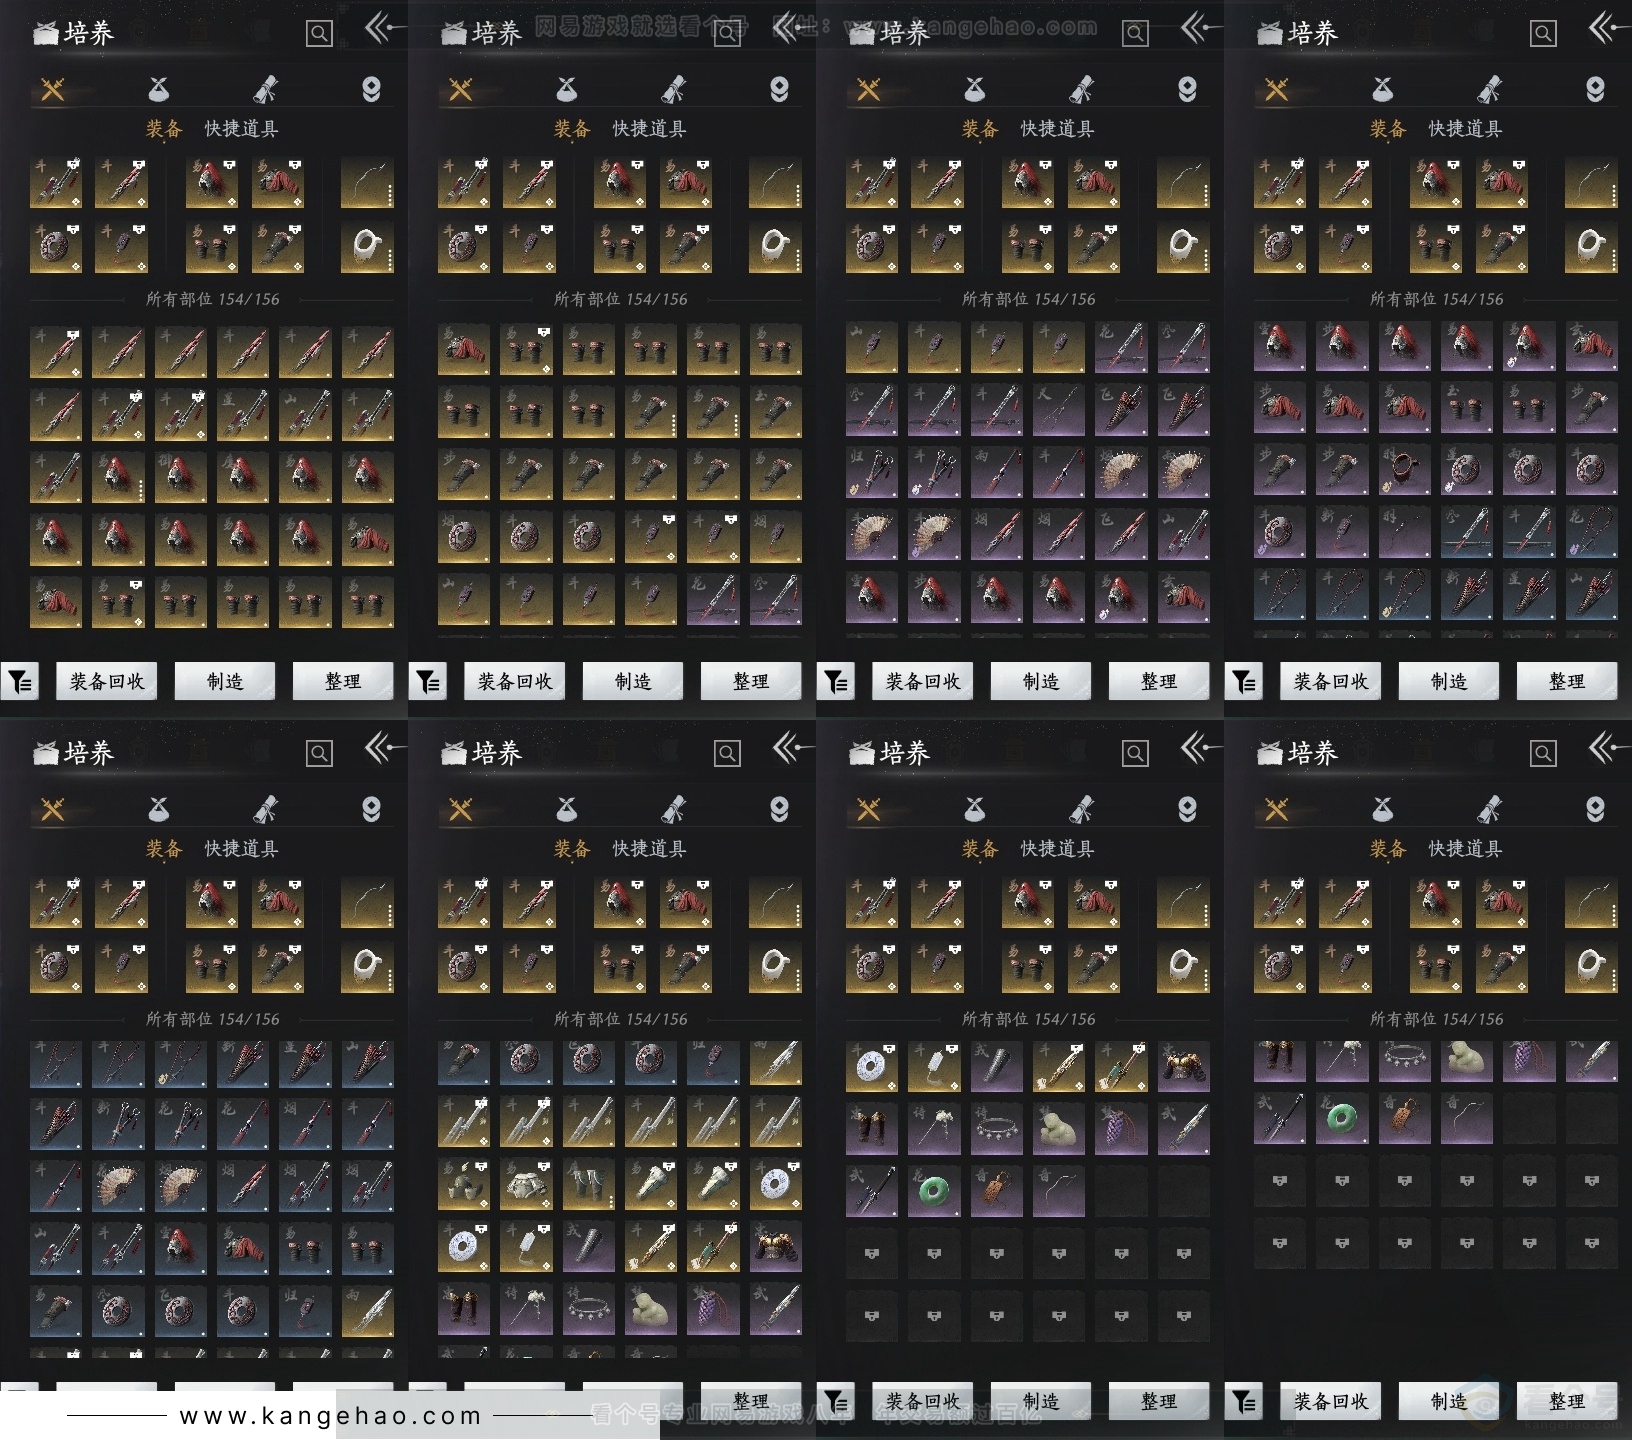Click 制造 in the top-left panel
The image size is (1632, 1440).
[x=225, y=682]
